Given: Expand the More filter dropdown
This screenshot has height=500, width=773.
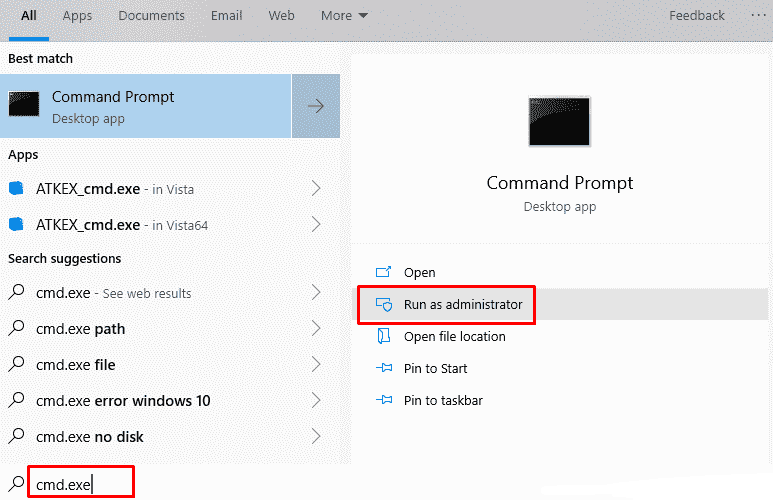Looking at the screenshot, I should coord(344,16).
